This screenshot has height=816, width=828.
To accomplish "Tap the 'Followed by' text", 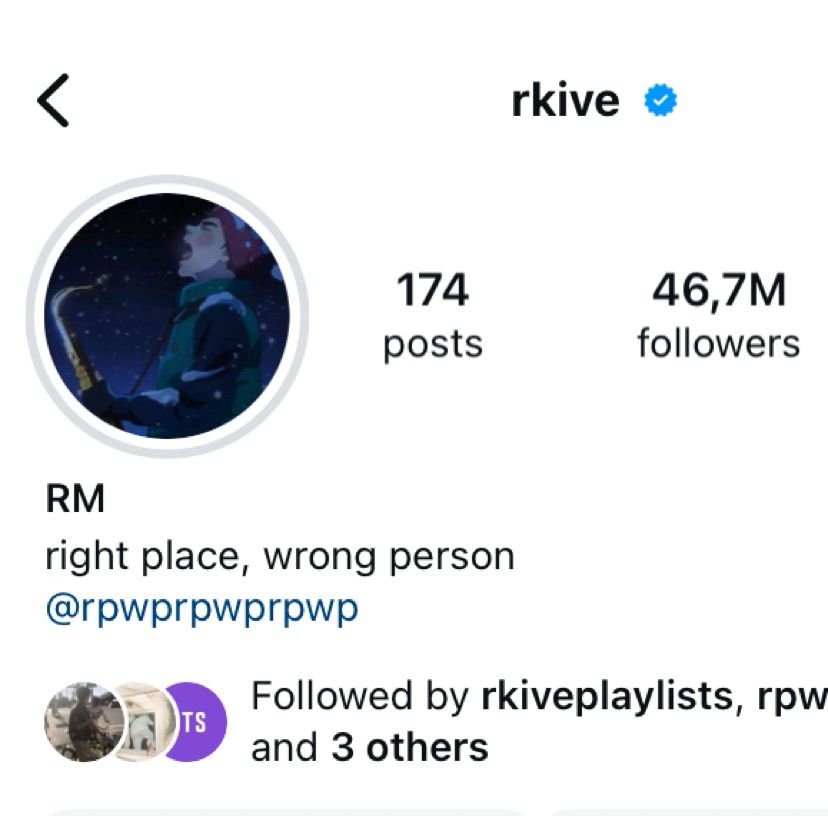I will pos(360,696).
